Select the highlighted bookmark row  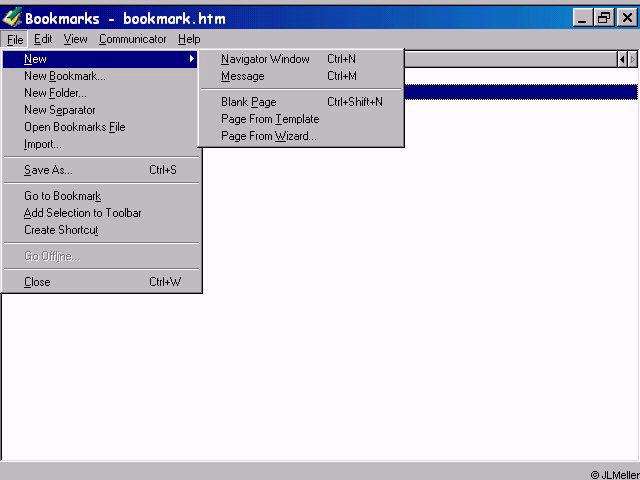coord(521,92)
